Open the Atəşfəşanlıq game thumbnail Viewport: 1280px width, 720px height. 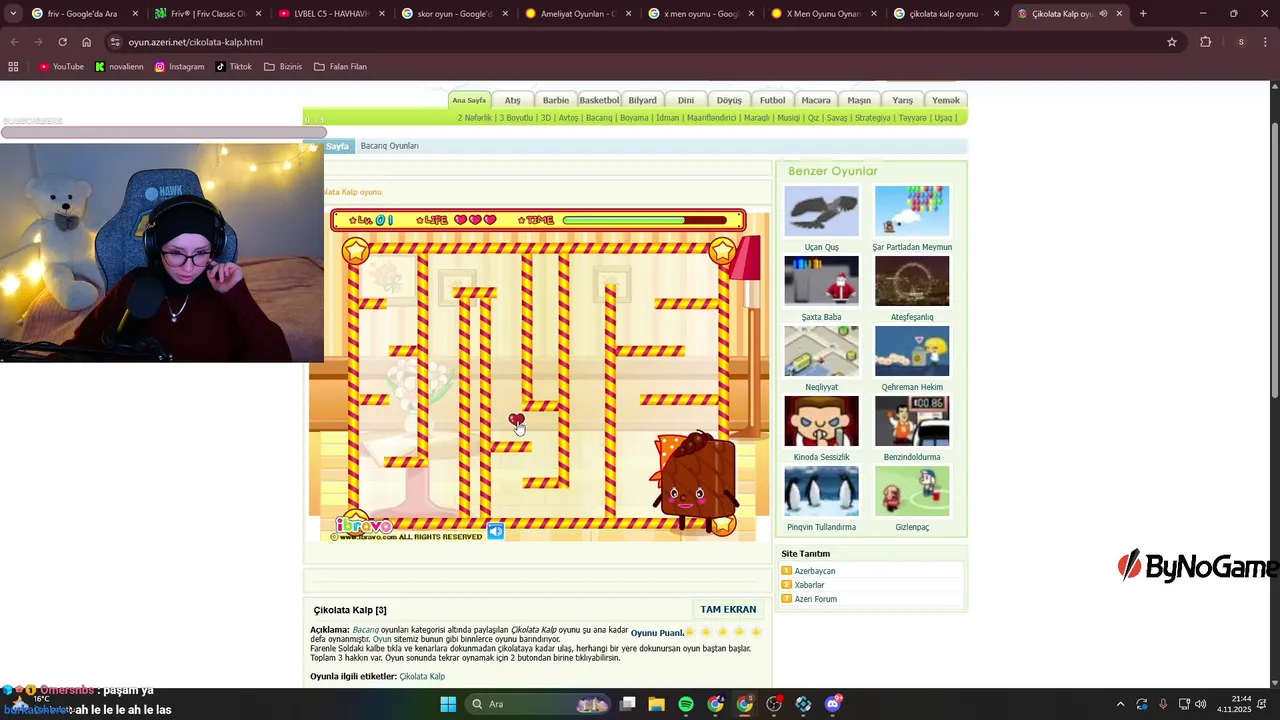pyautogui.click(x=912, y=281)
